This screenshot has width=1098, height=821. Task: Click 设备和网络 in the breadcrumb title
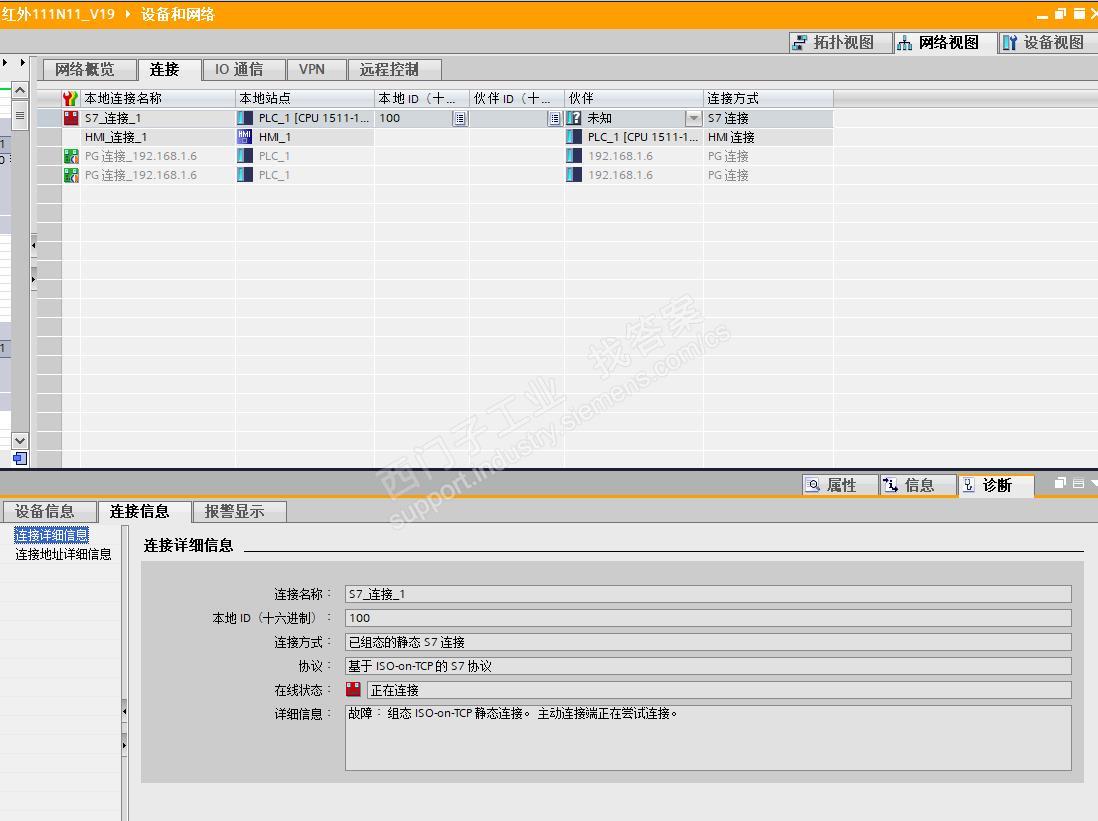point(177,14)
